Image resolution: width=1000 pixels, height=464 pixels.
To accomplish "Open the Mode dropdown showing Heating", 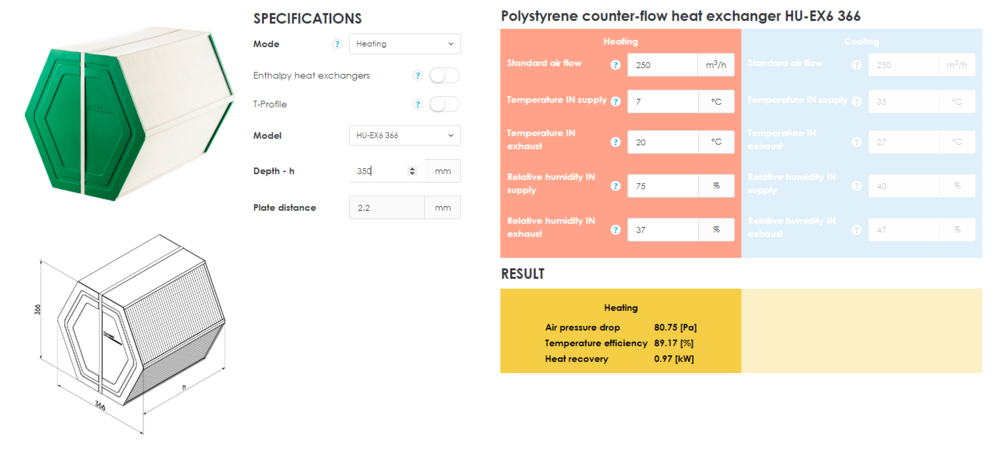I will coord(405,44).
